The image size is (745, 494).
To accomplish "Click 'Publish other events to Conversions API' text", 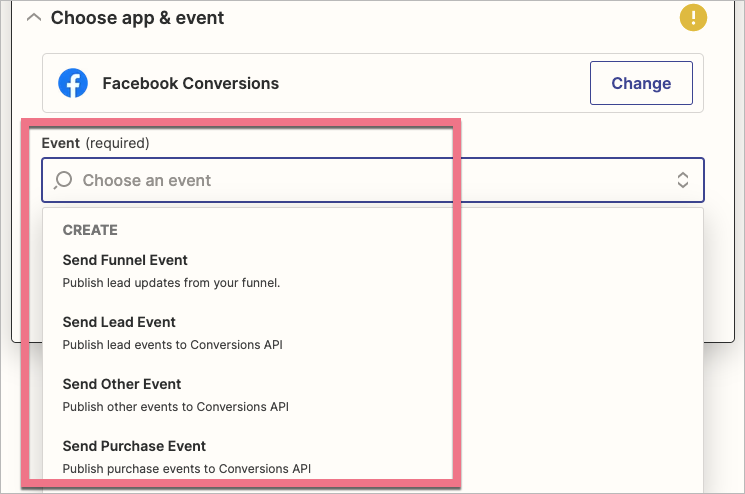I will click(176, 407).
